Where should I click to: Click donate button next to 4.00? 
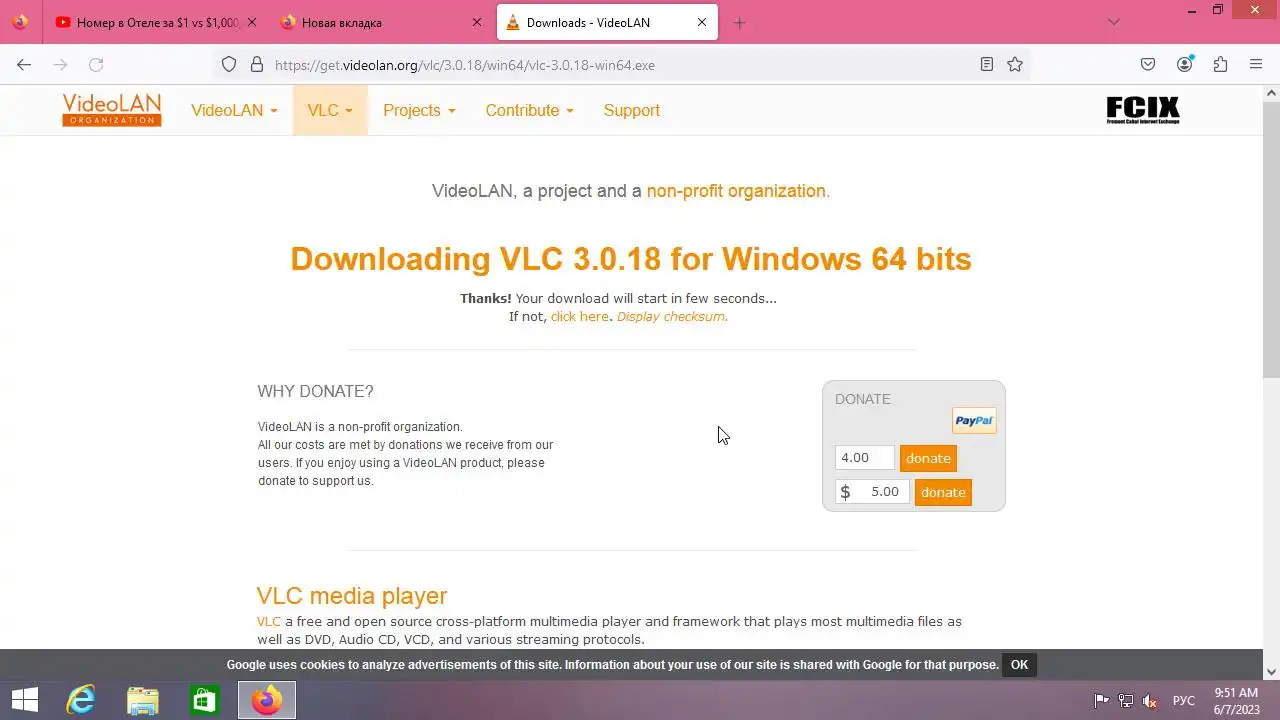928,458
